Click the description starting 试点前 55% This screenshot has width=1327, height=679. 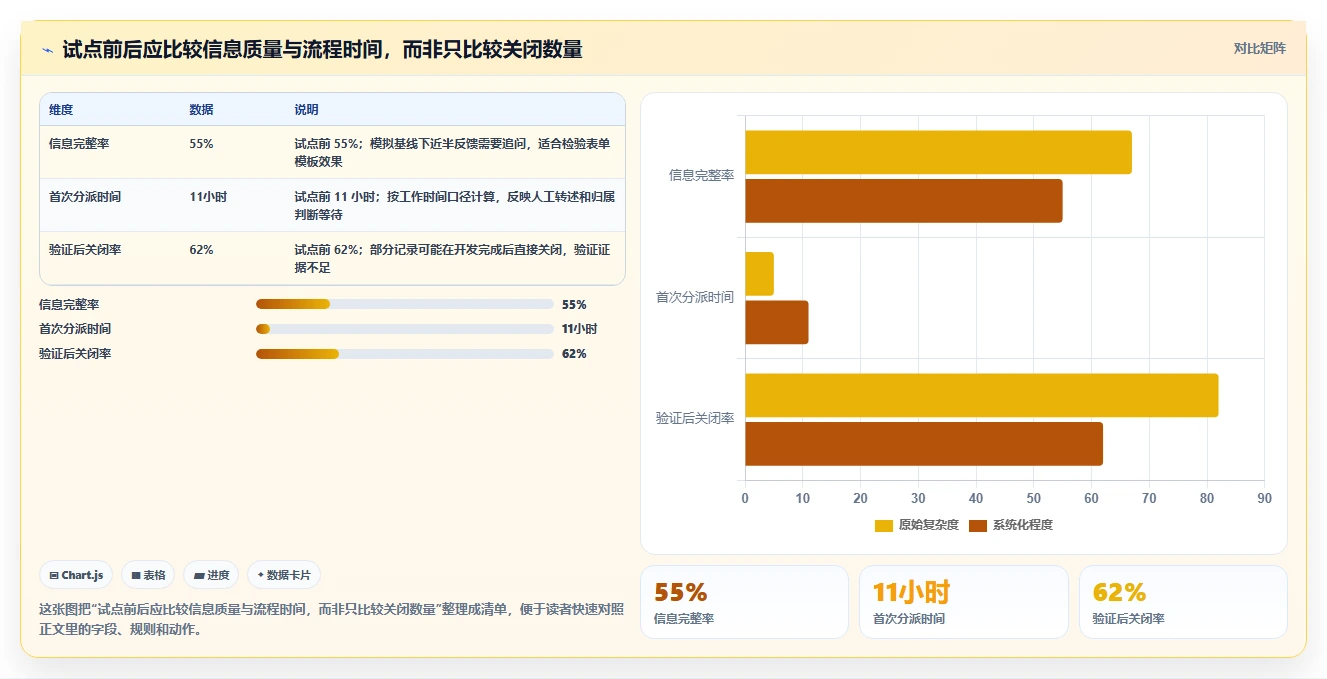[x=452, y=152]
